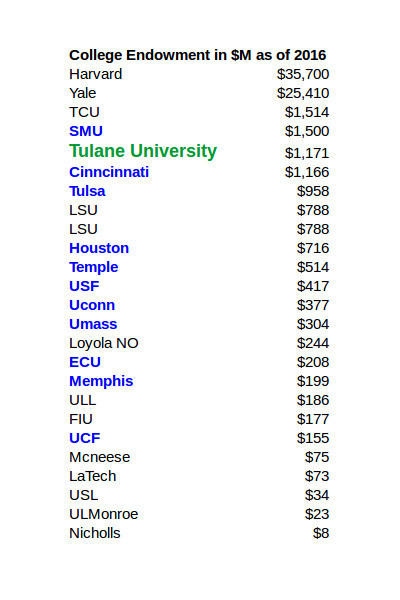The image size is (400, 600).
Task: Select the USF row name
Action: click(x=84, y=286)
